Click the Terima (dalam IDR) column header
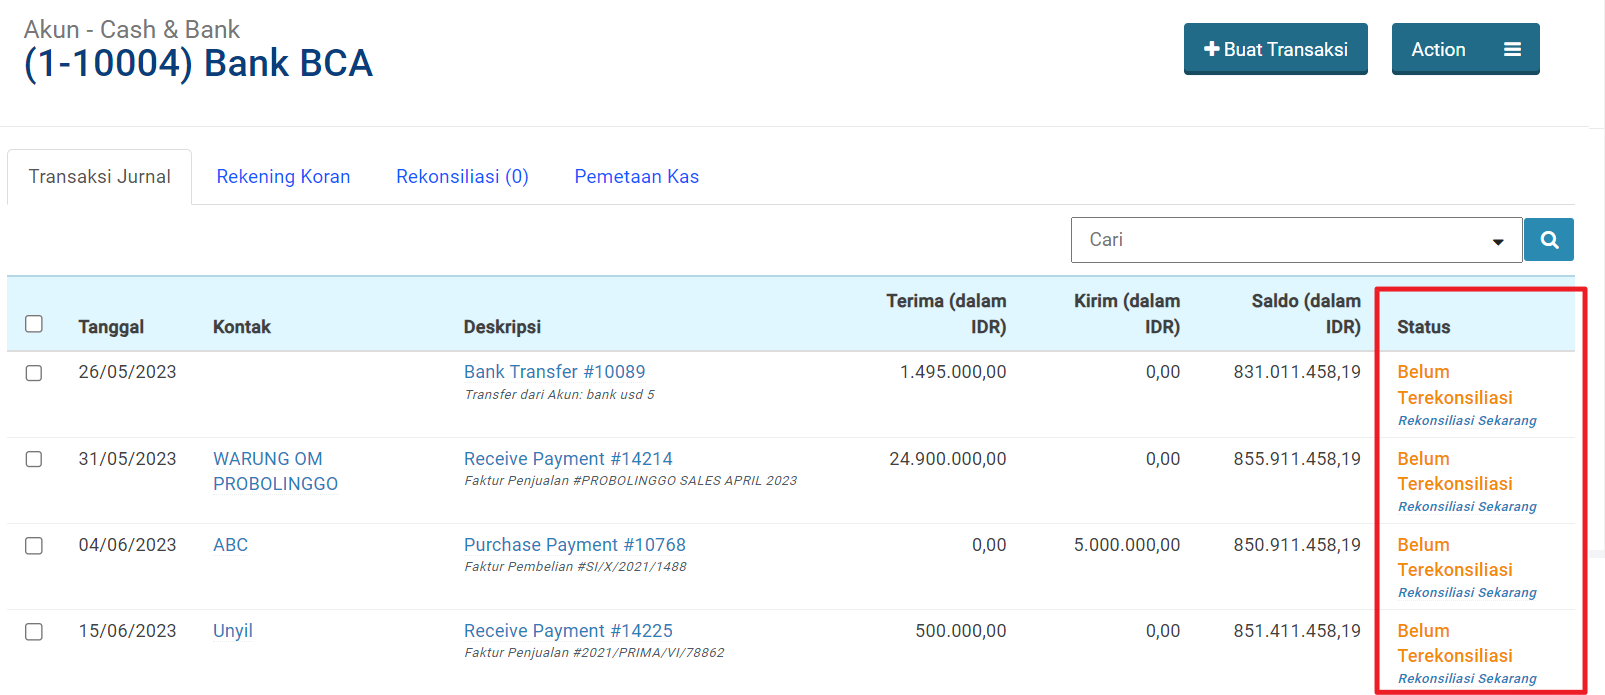This screenshot has height=695, width=1605. (x=946, y=314)
